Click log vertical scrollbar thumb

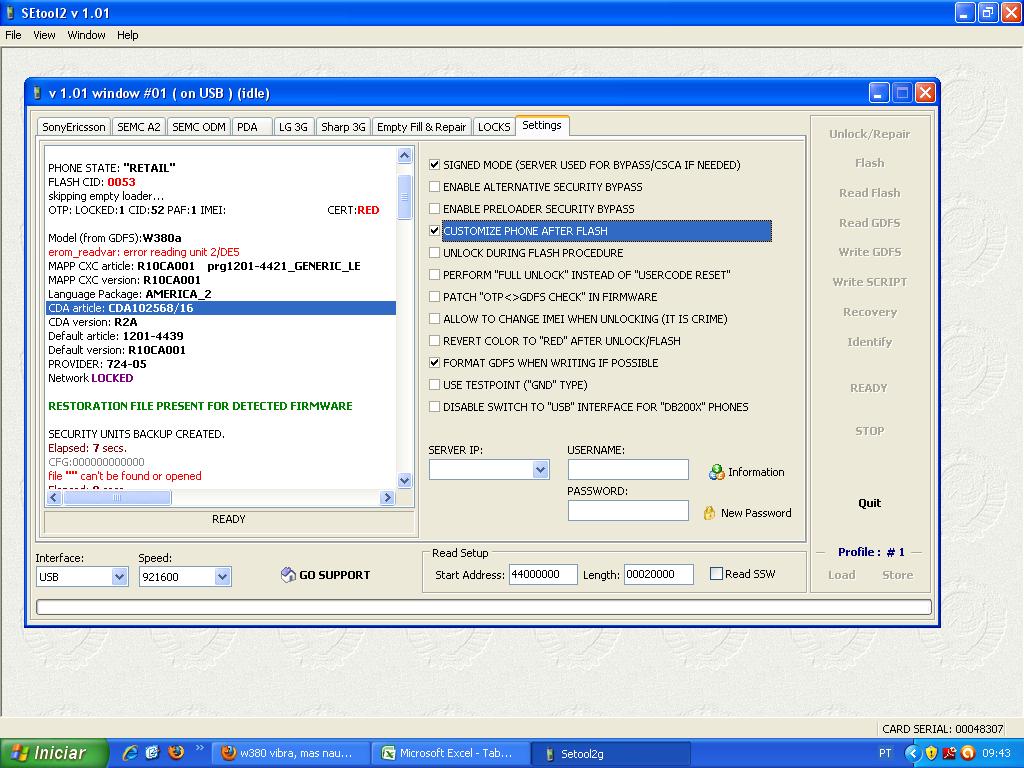(x=404, y=197)
